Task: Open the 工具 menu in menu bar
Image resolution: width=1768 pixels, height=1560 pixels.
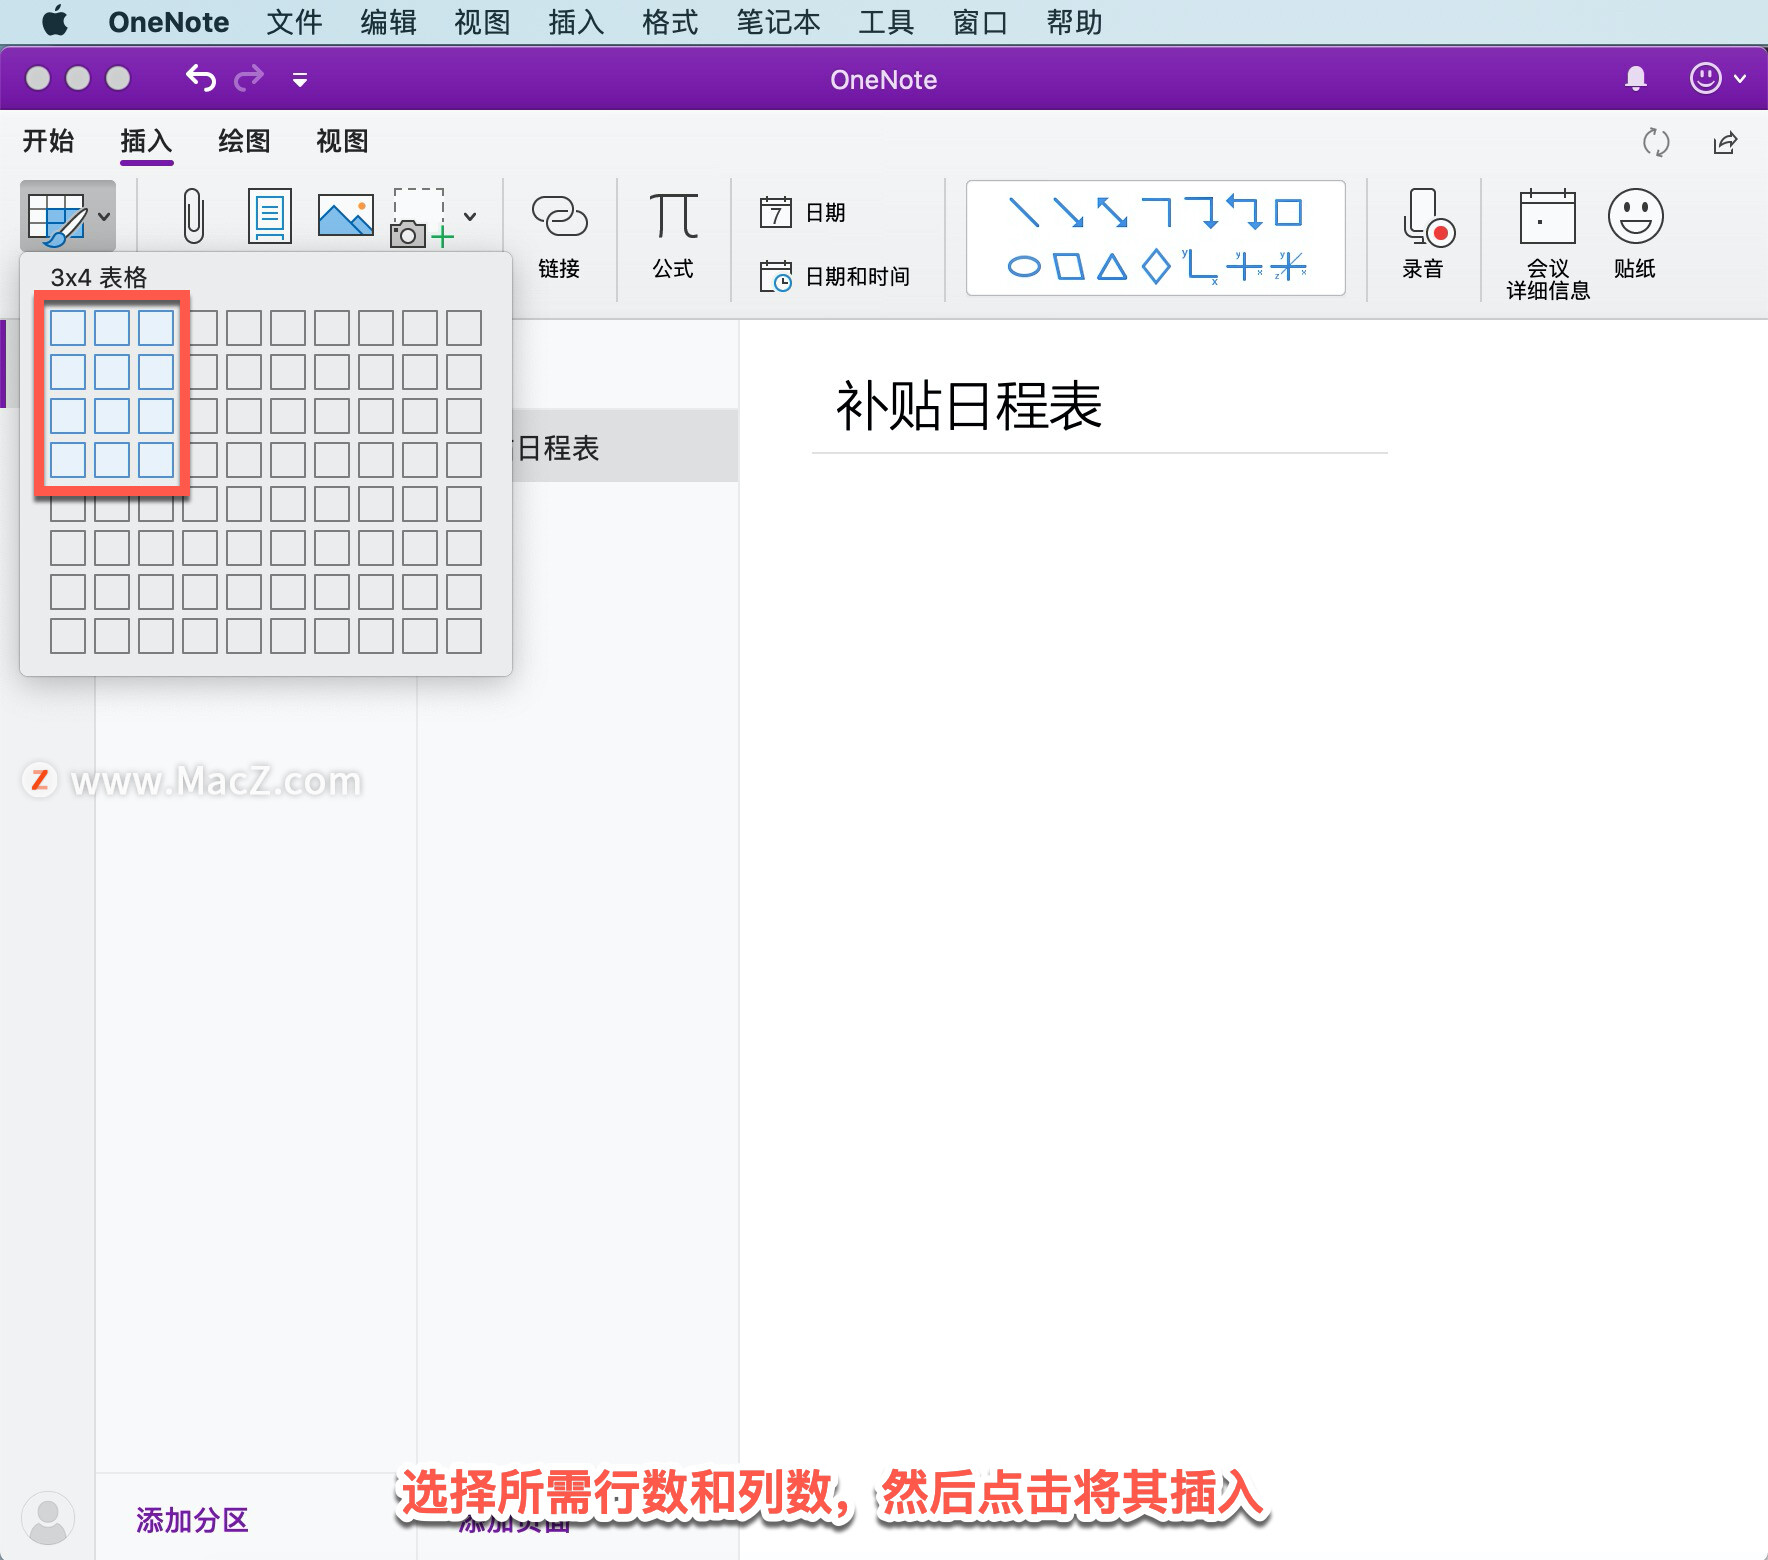Action: [x=886, y=22]
